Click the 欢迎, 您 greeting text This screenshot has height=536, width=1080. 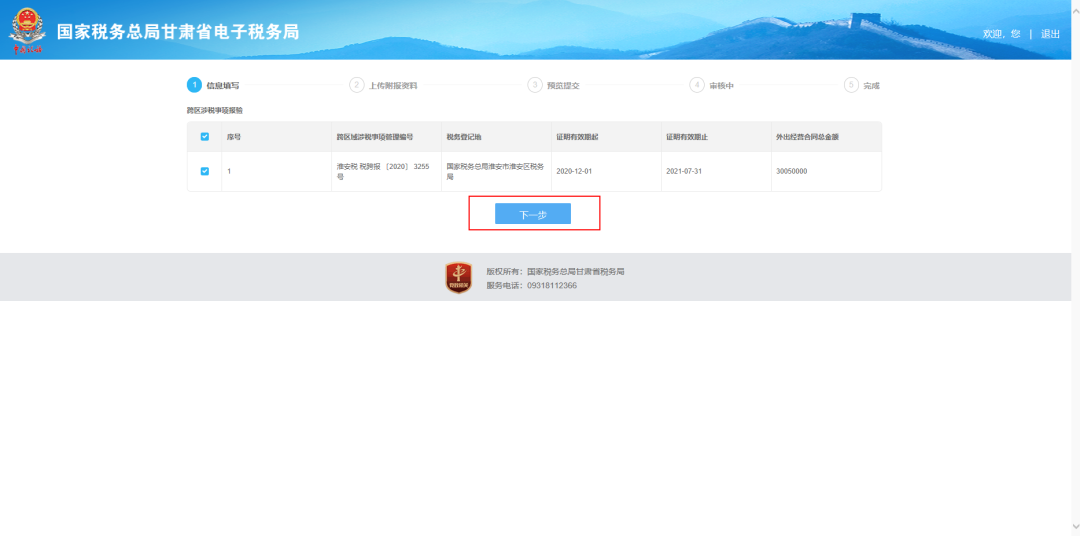(x=1001, y=34)
